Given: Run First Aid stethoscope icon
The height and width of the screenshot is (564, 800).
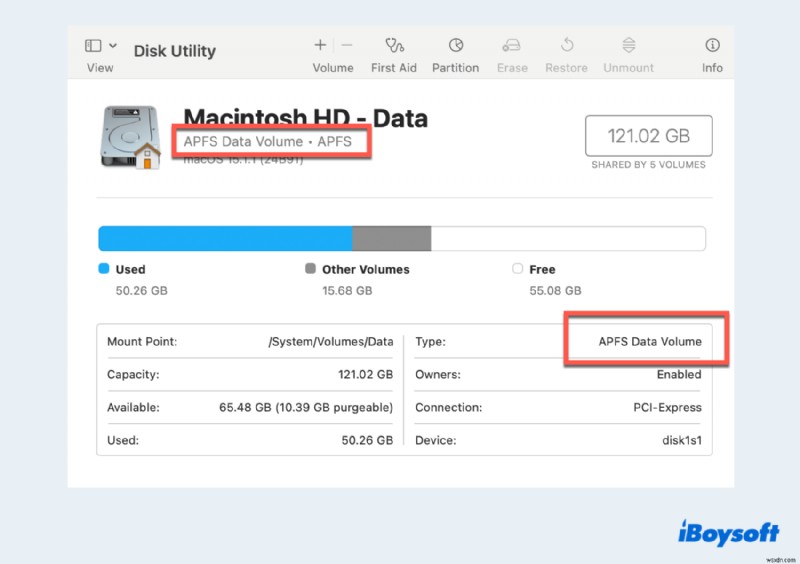Looking at the screenshot, I should coord(394,45).
